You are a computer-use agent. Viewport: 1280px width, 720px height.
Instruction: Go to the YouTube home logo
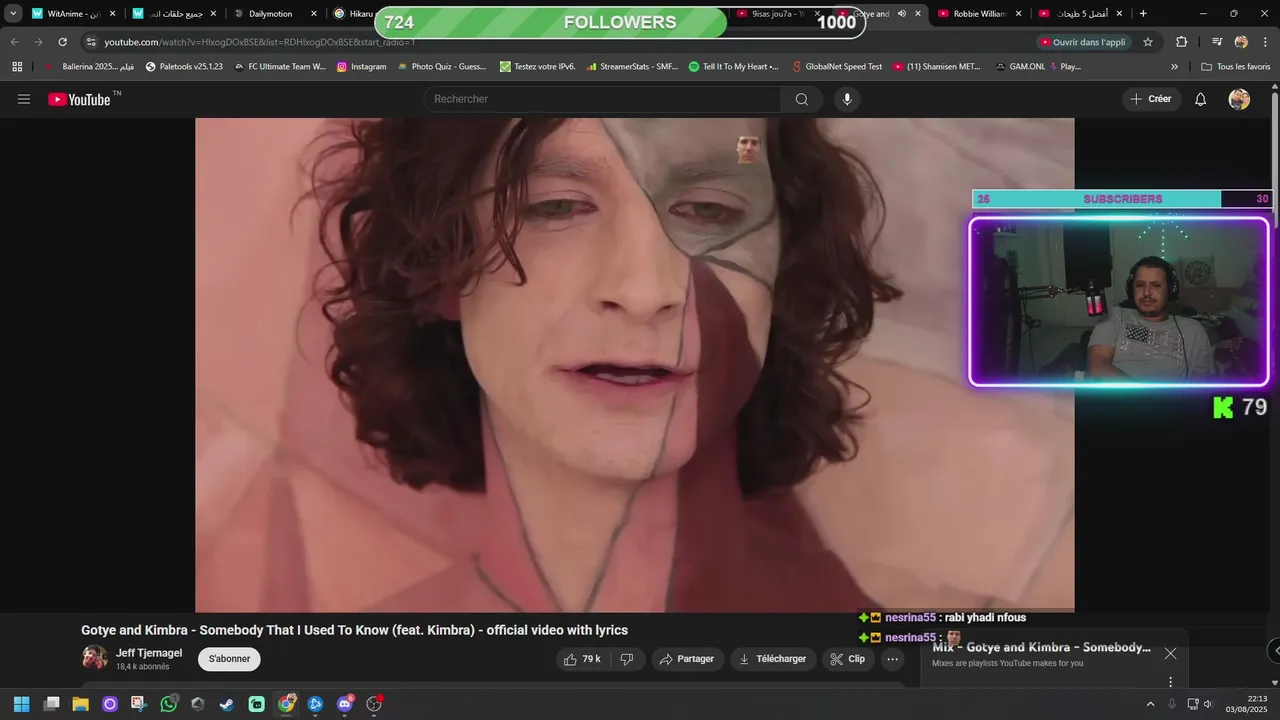tap(79, 99)
